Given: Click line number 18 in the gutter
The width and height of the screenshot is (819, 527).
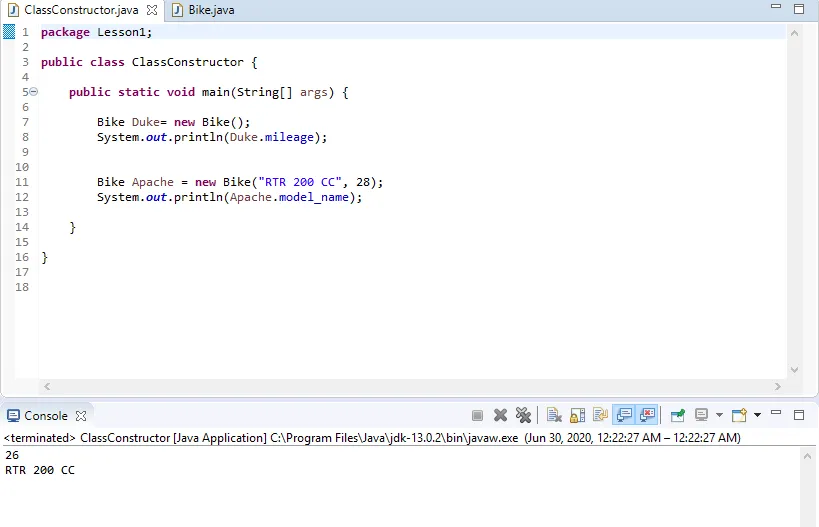Looking at the screenshot, I should [22, 287].
